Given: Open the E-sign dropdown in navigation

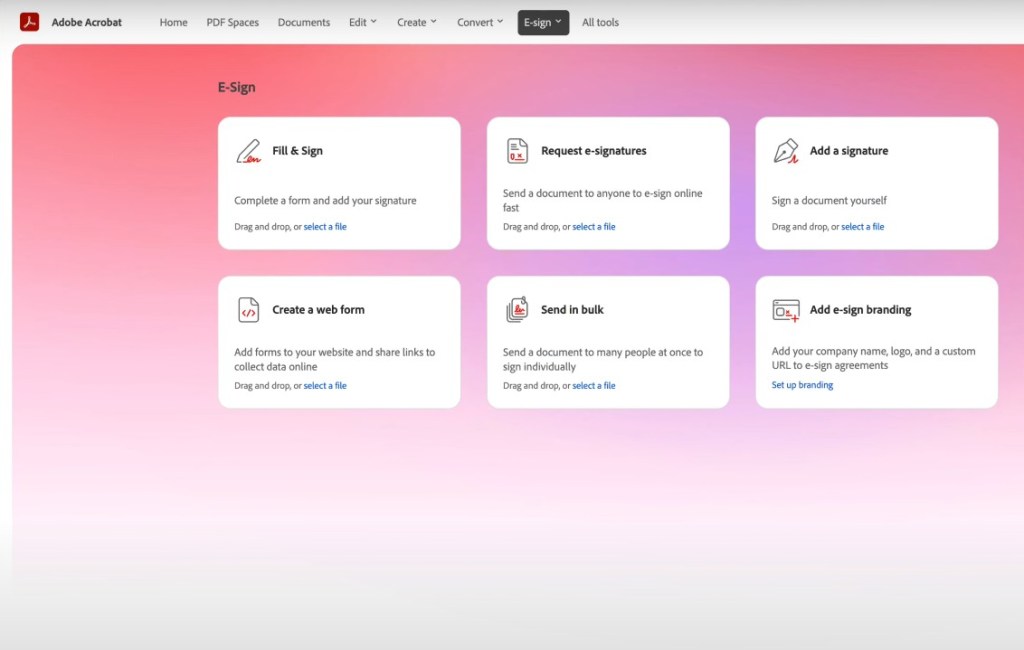Looking at the screenshot, I should [x=543, y=22].
